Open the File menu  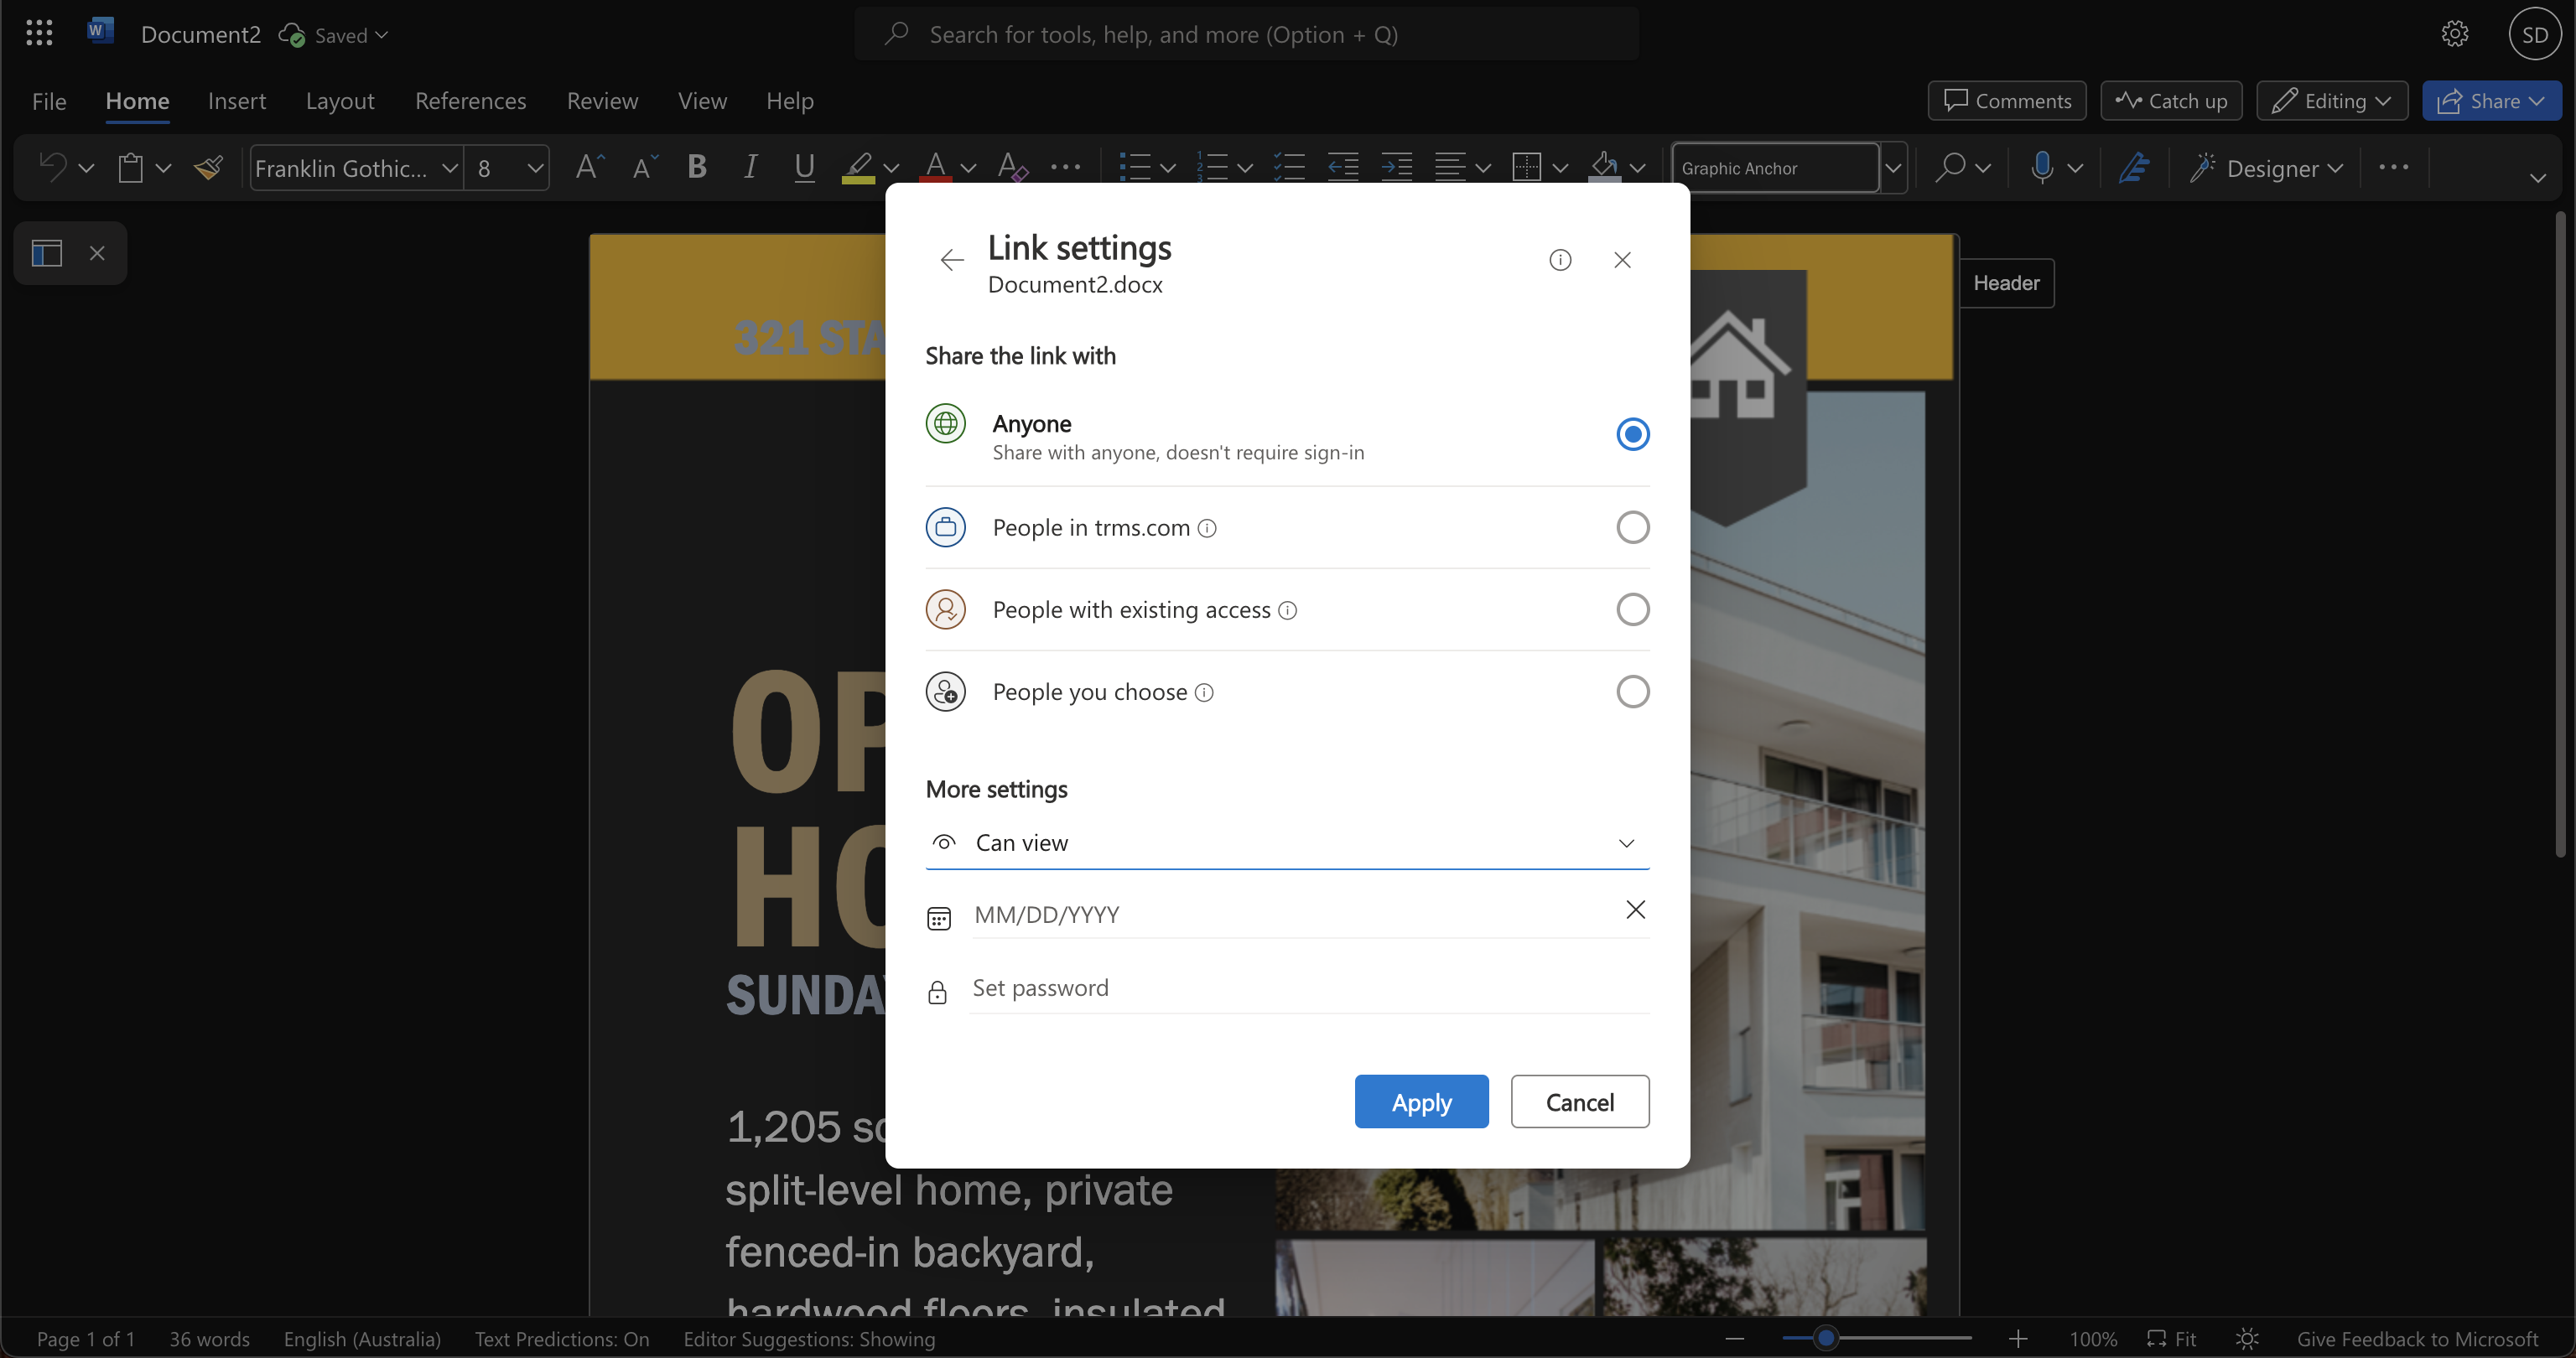49,101
